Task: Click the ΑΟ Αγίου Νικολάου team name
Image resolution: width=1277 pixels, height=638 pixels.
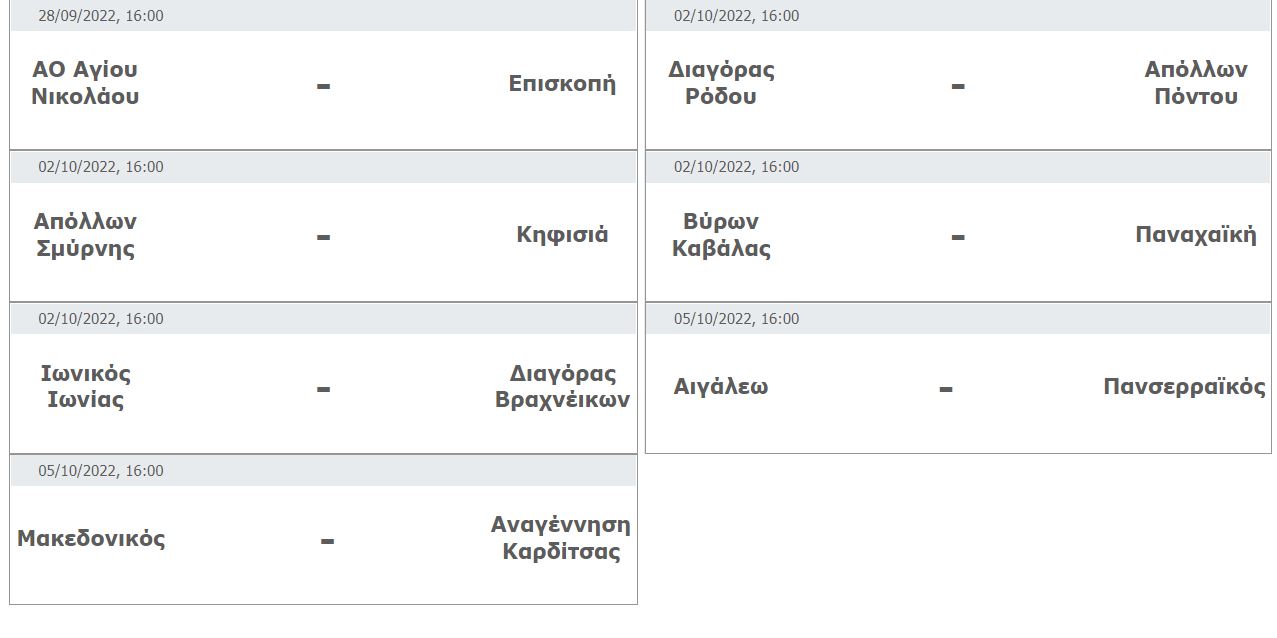Action: (x=85, y=83)
